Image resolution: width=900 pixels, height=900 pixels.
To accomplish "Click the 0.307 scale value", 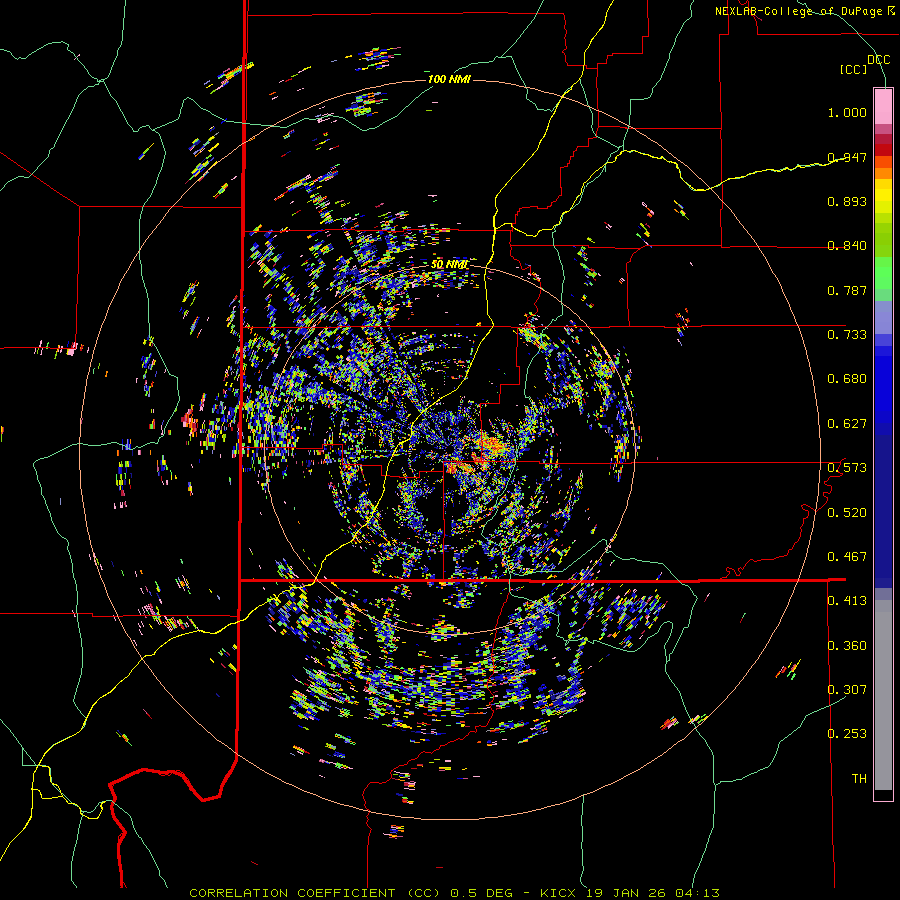I will pos(847,690).
